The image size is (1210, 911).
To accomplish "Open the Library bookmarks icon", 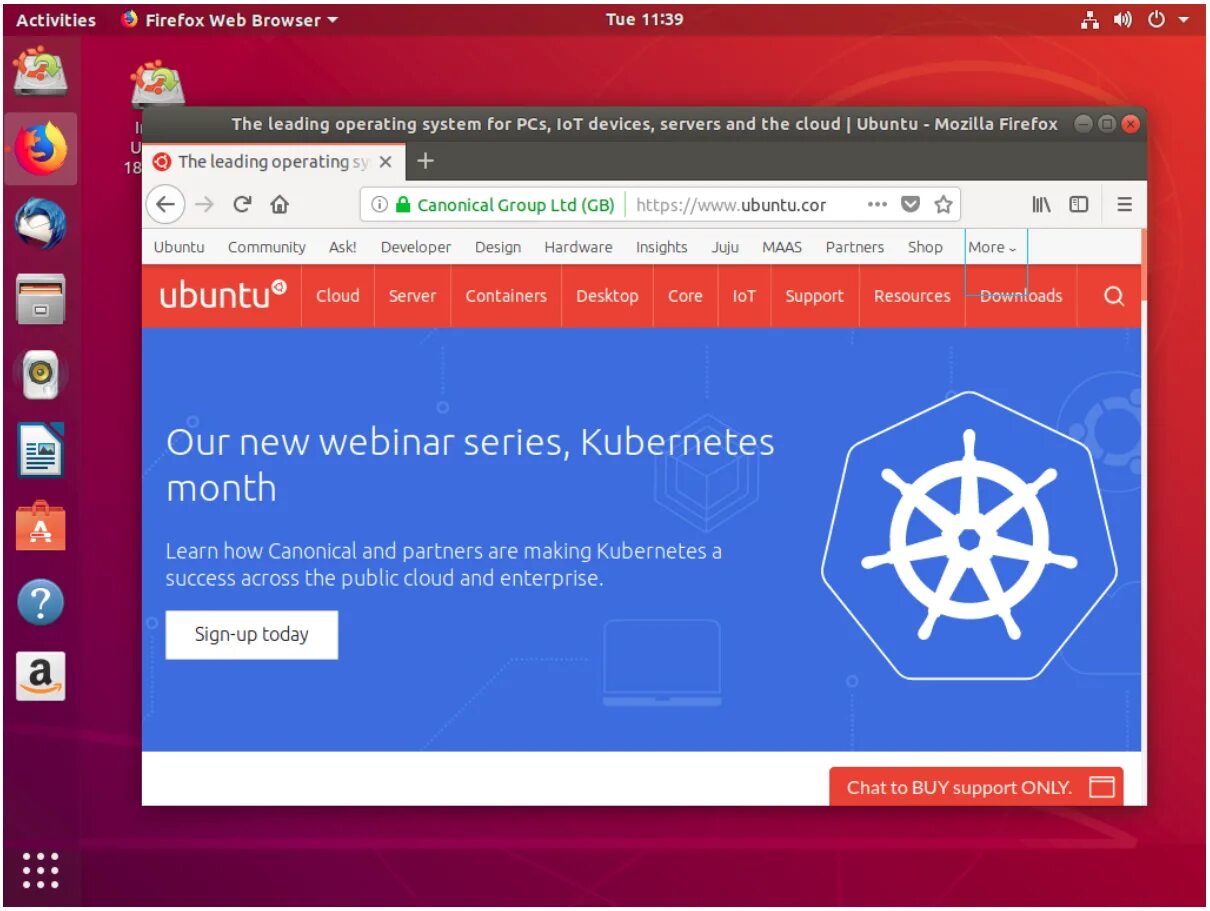I will (1041, 205).
